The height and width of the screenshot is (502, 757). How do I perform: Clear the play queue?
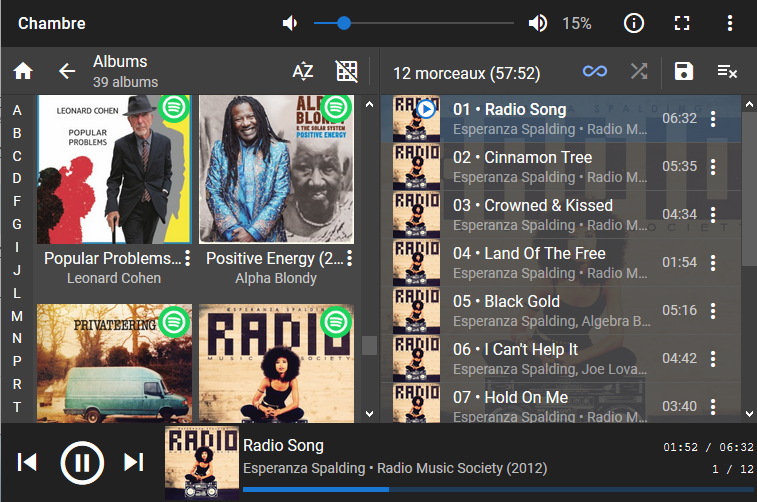point(727,71)
